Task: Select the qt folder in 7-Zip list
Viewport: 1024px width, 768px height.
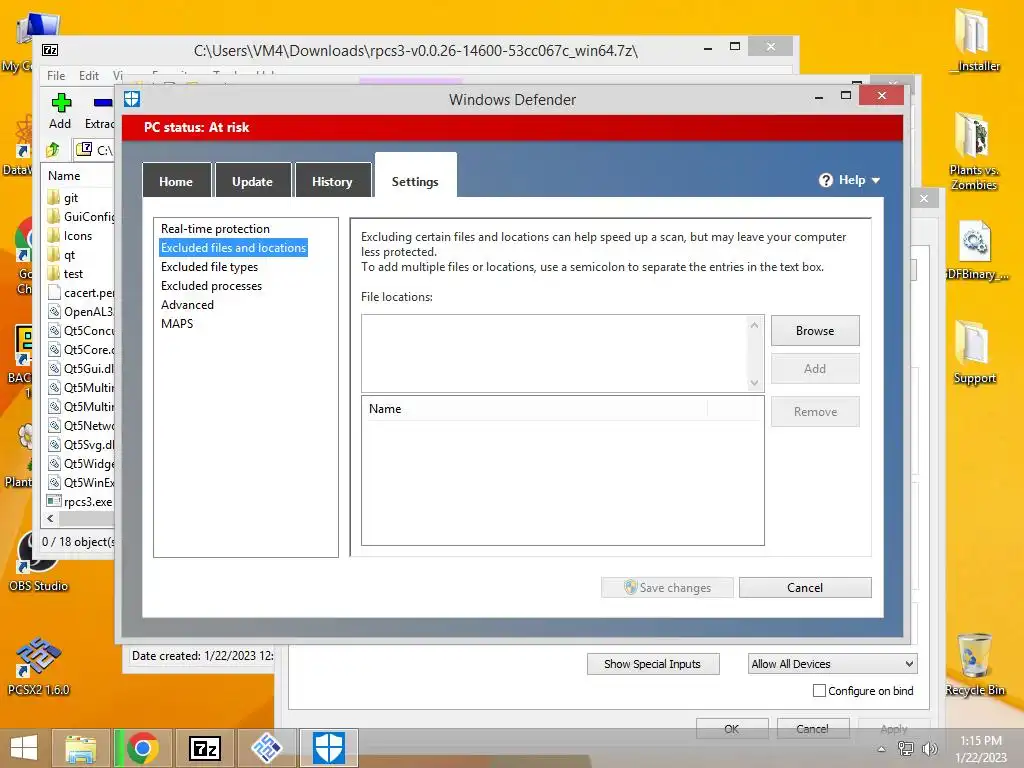Action: coord(69,255)
